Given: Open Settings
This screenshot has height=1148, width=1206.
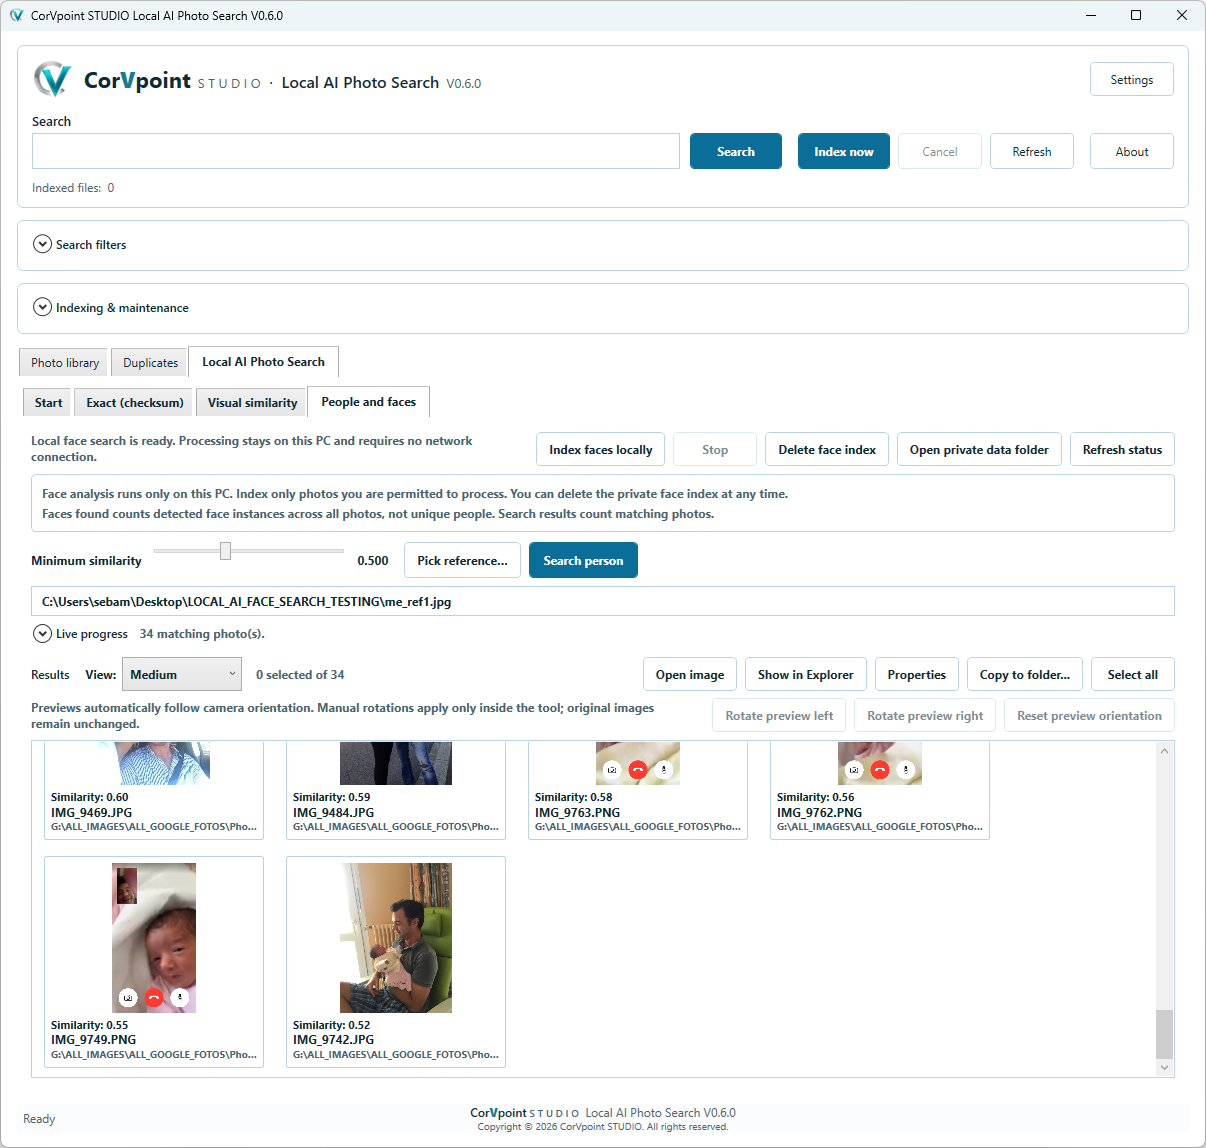Looking at the screenshot, I should (1132, 79).
